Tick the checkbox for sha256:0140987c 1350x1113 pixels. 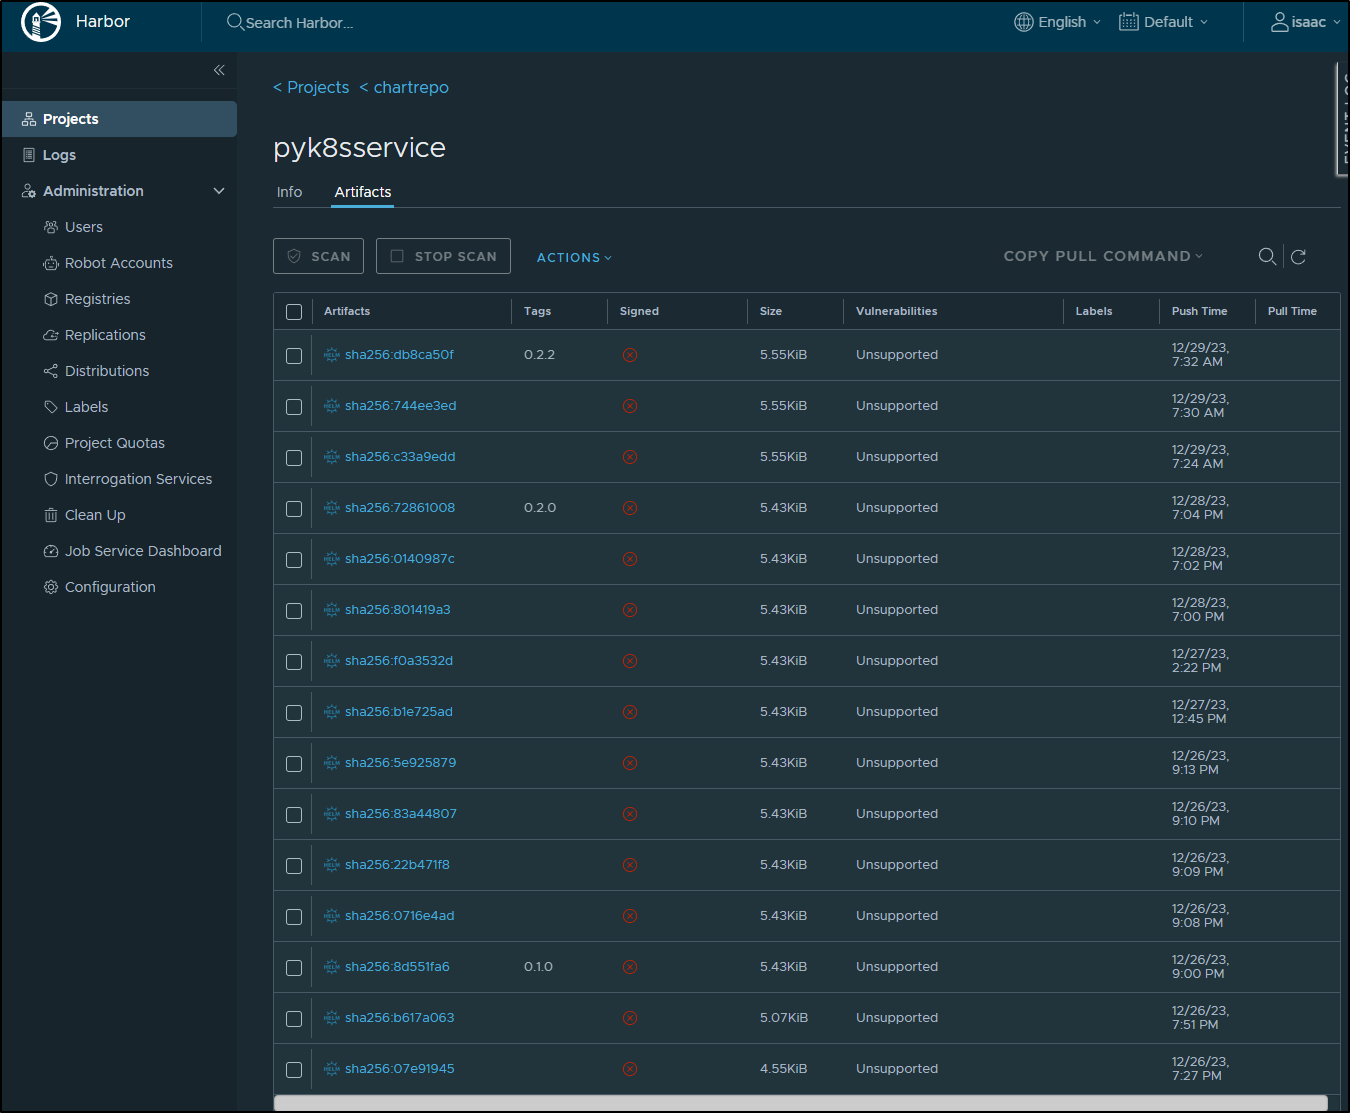(294, 560)
